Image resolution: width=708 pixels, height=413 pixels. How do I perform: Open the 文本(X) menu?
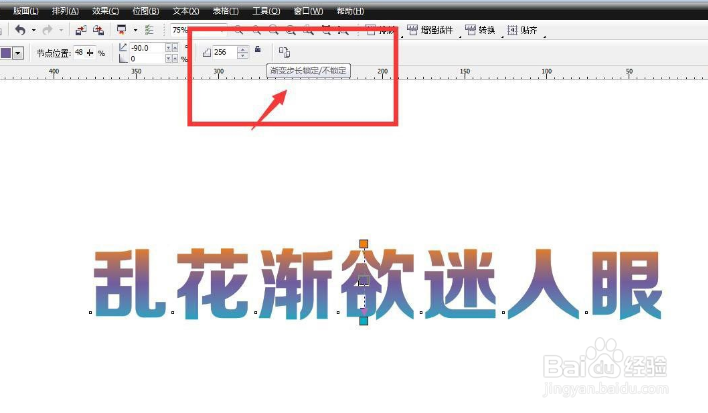click(x=186, y=11)
